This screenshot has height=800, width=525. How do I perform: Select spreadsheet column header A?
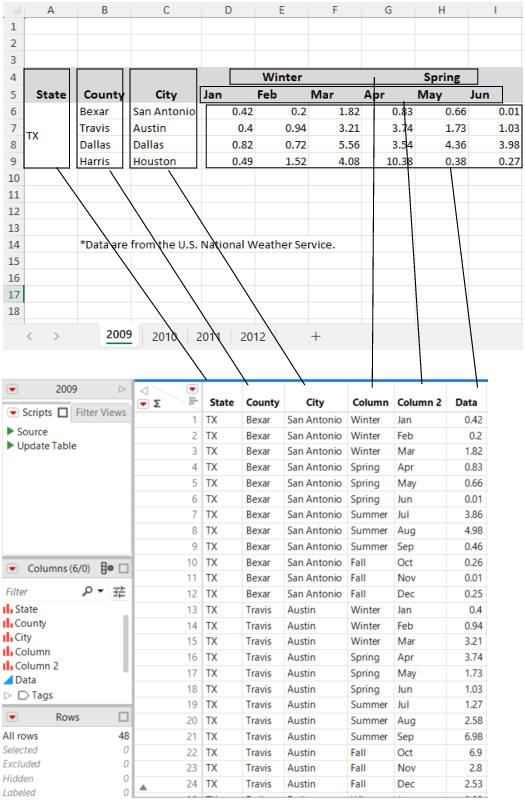(x=51, y=10)
